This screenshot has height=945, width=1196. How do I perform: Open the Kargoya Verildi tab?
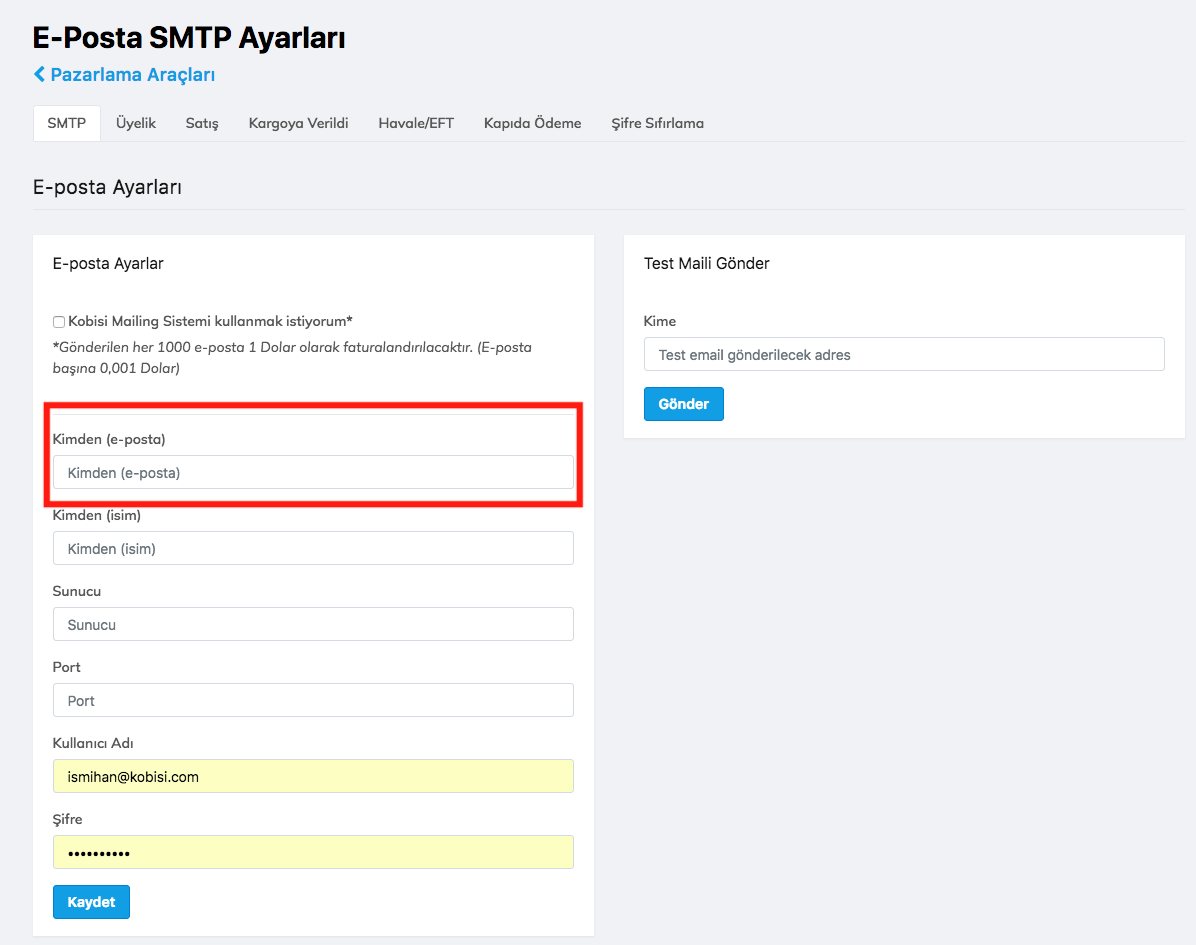point(298,123)
